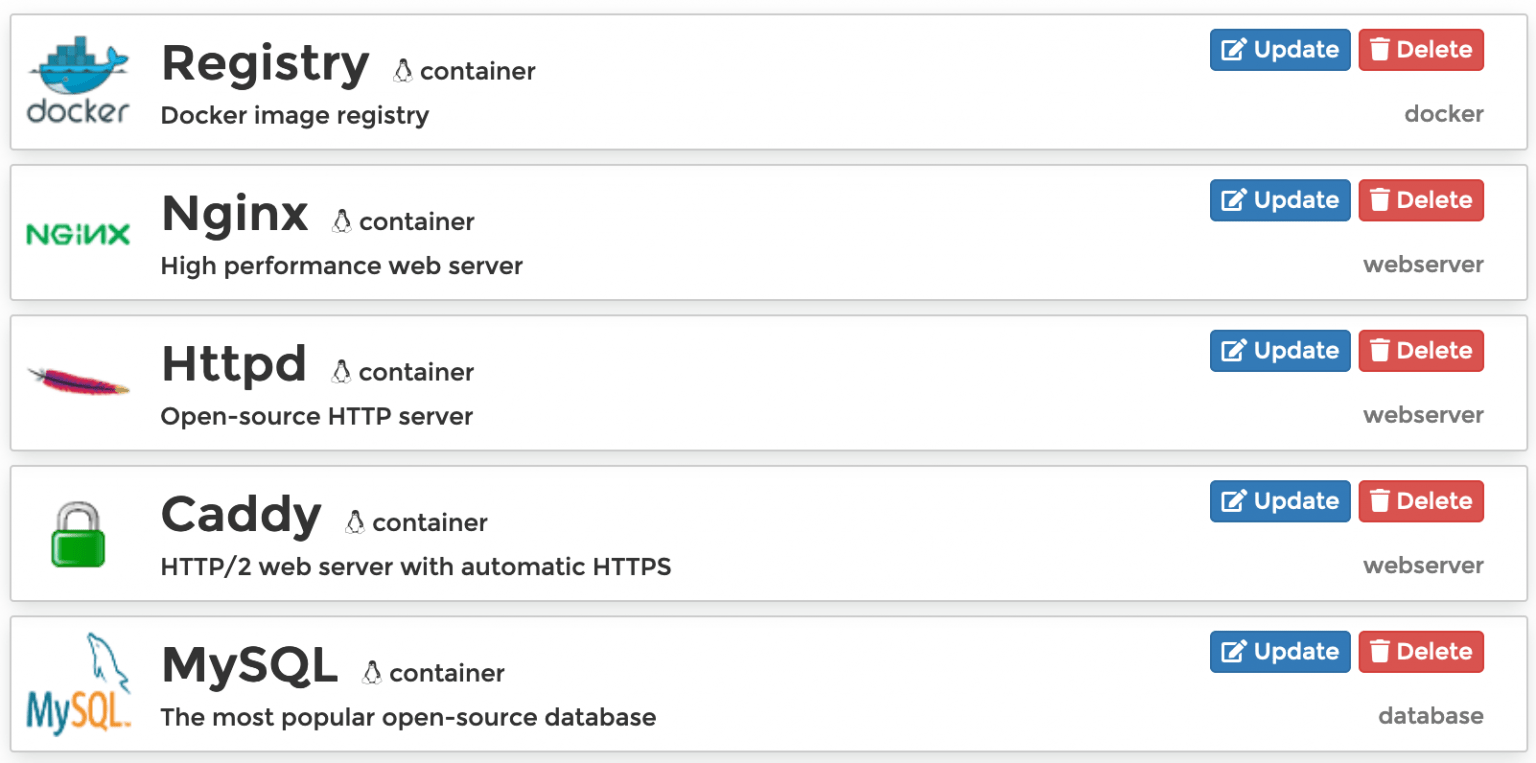Click the Caddy title heading
Screen dimensions: 1536x763
[241, 514]
